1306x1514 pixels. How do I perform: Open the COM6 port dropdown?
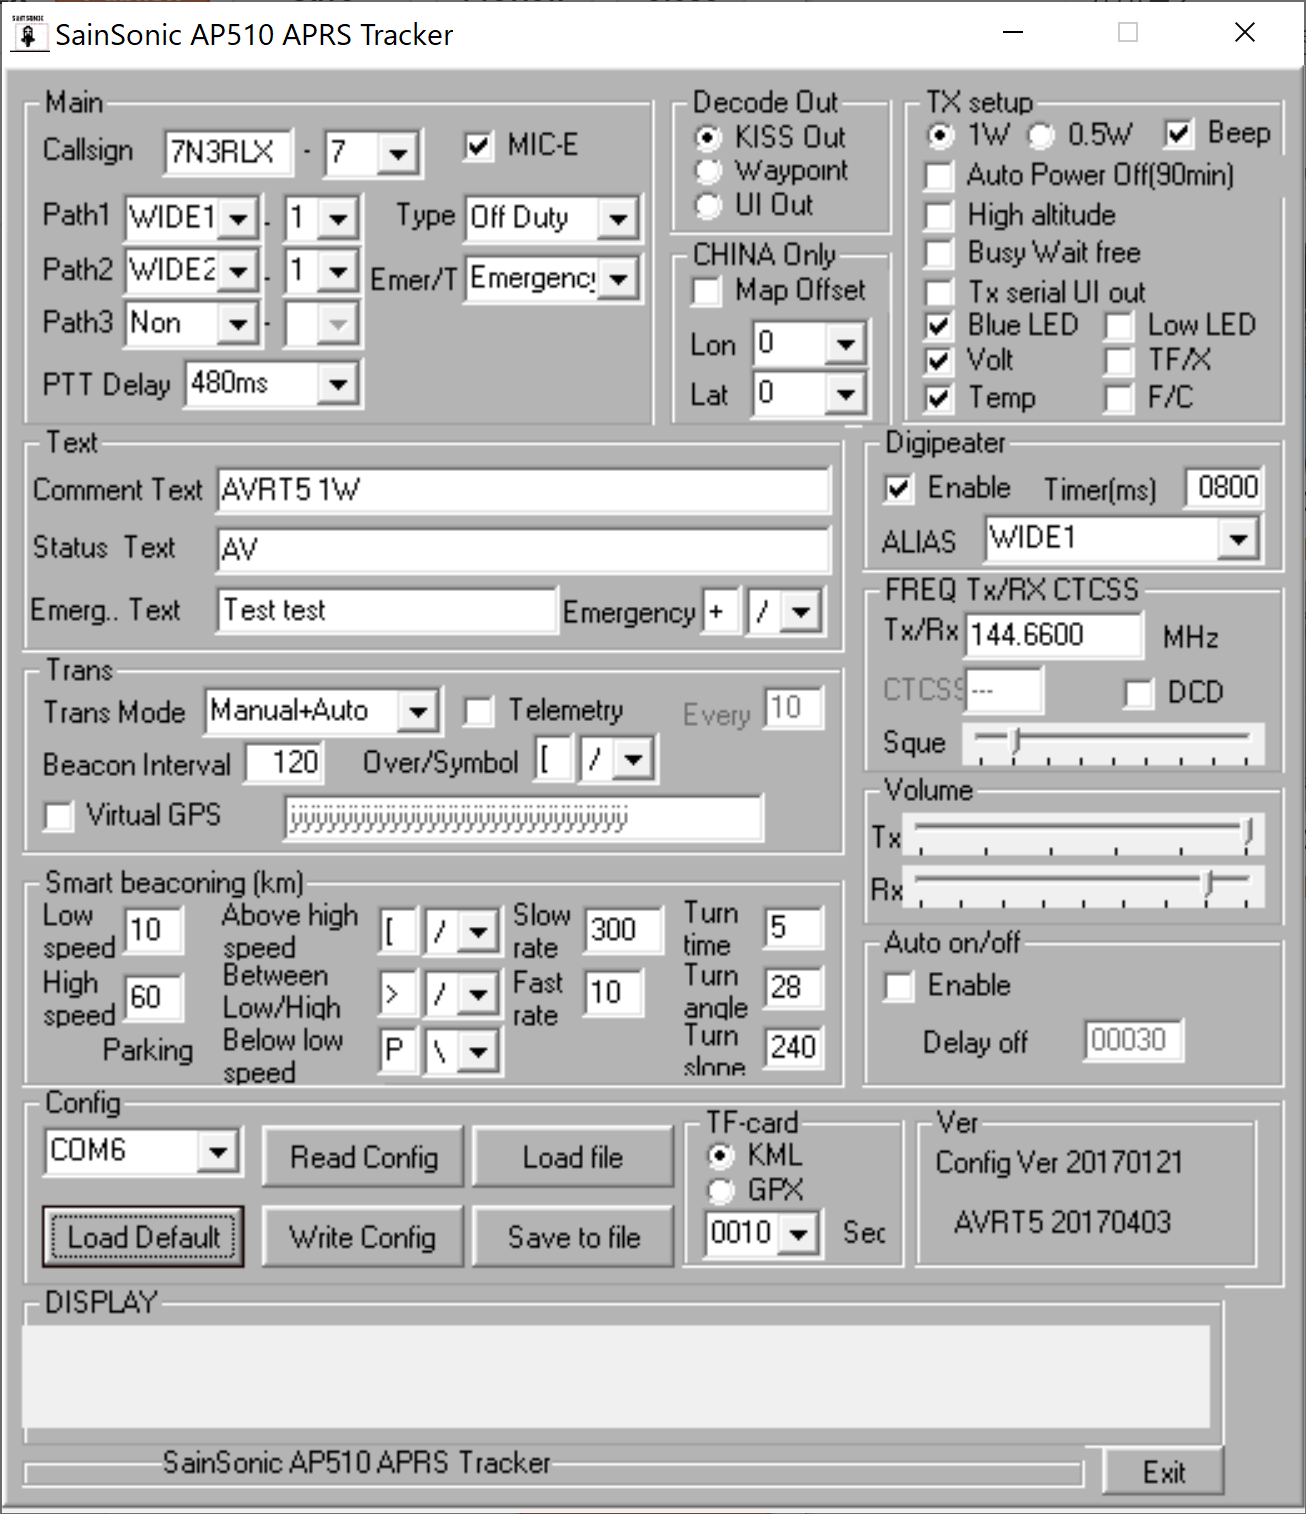pyautogui.click(x=217, y=1152)
